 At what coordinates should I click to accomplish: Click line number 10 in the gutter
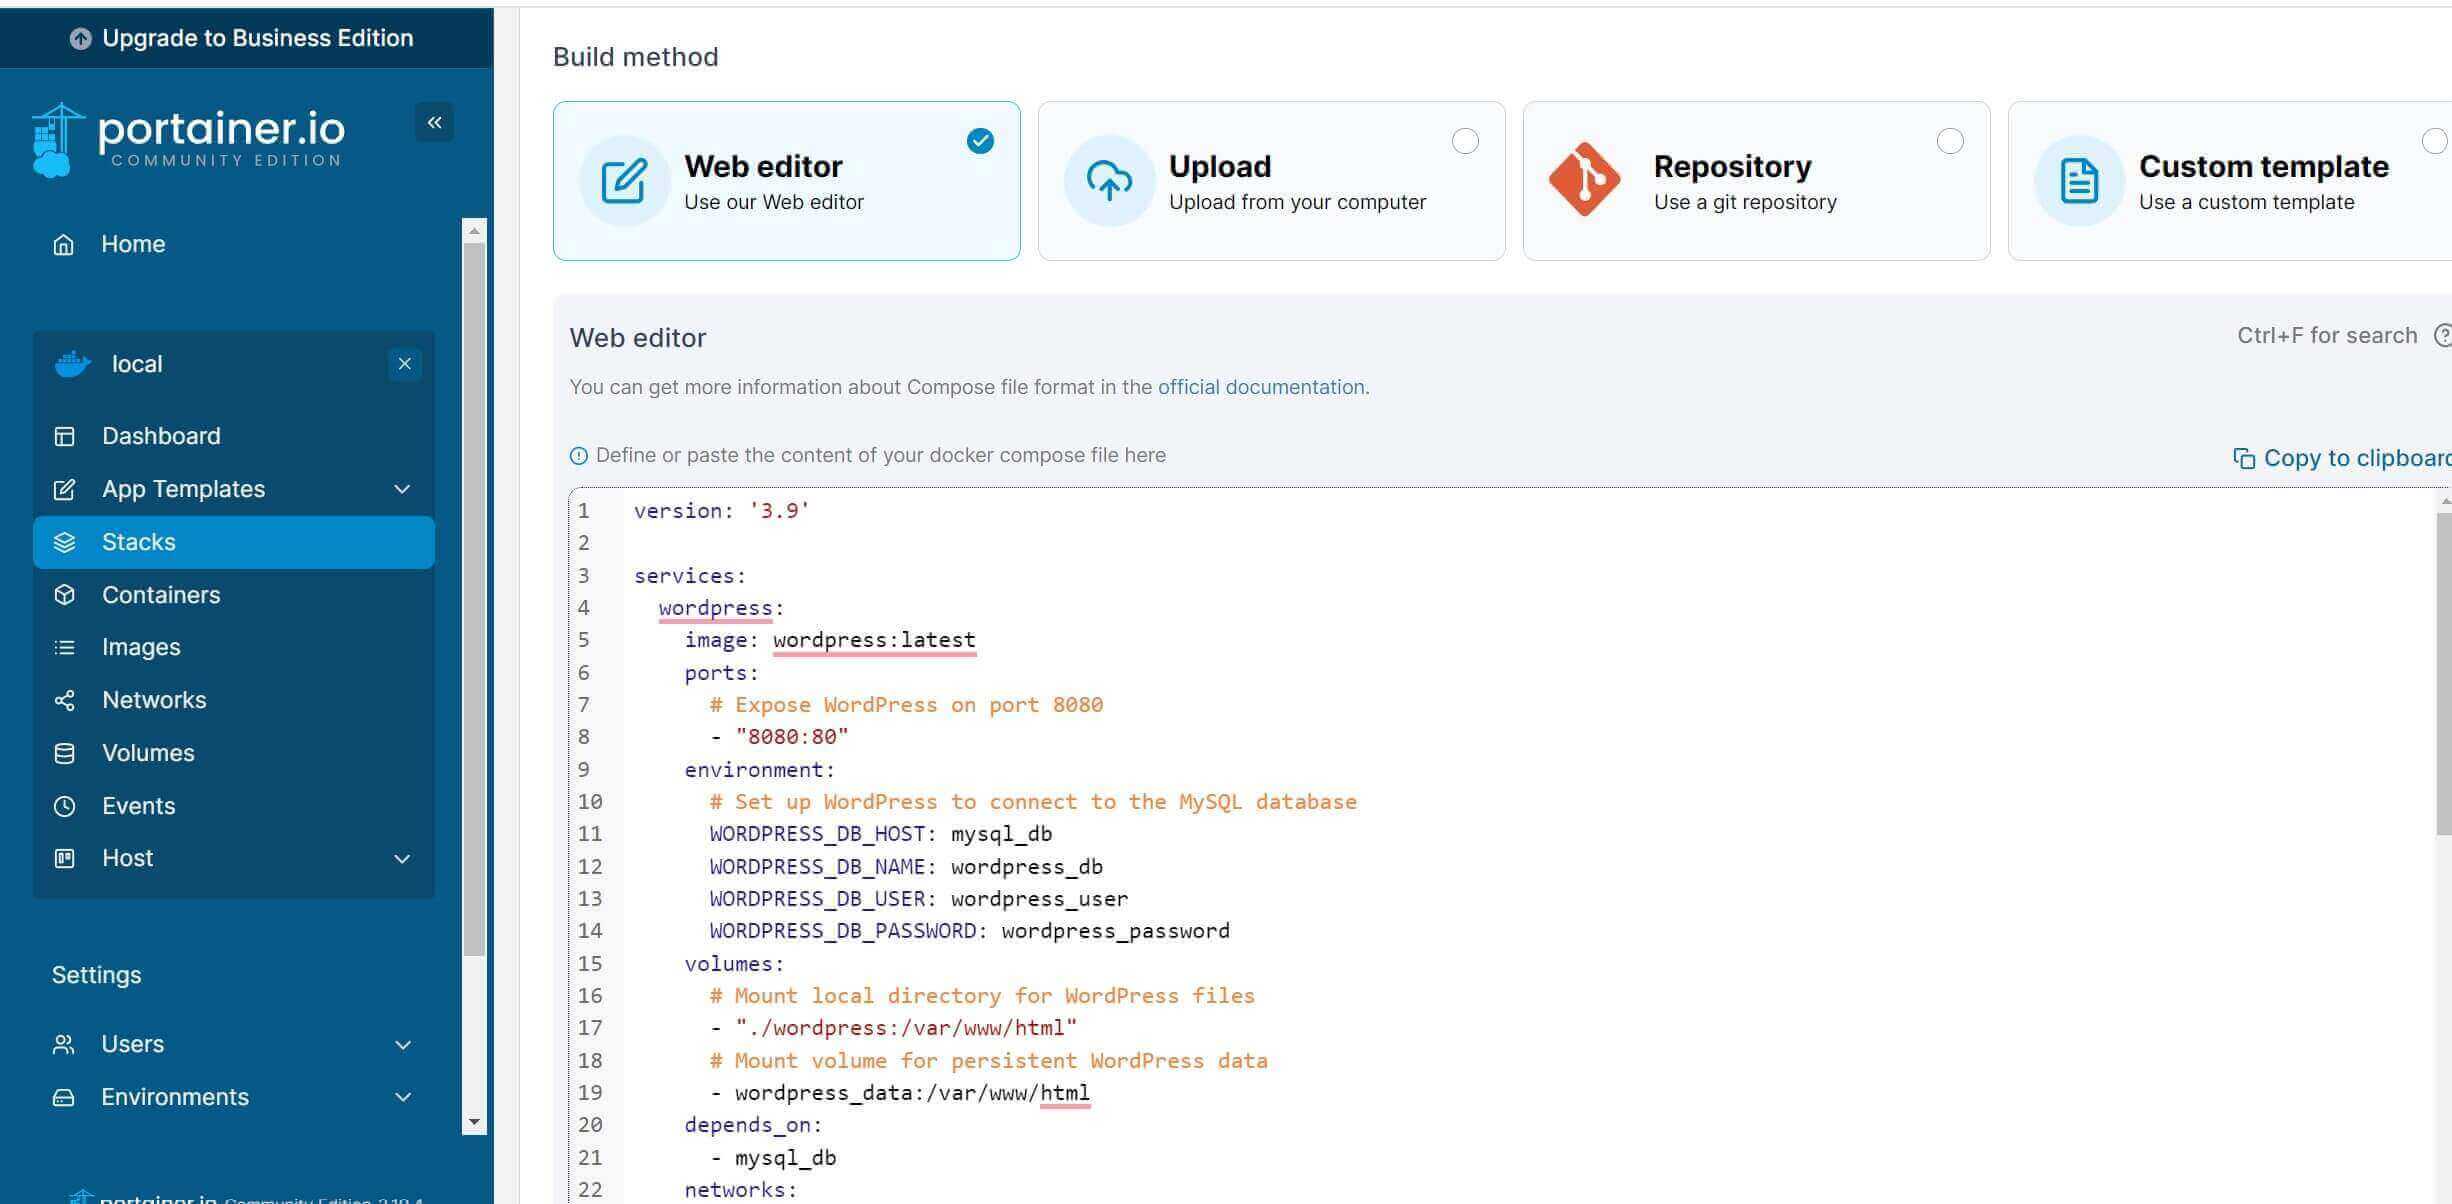coord(590,802)
